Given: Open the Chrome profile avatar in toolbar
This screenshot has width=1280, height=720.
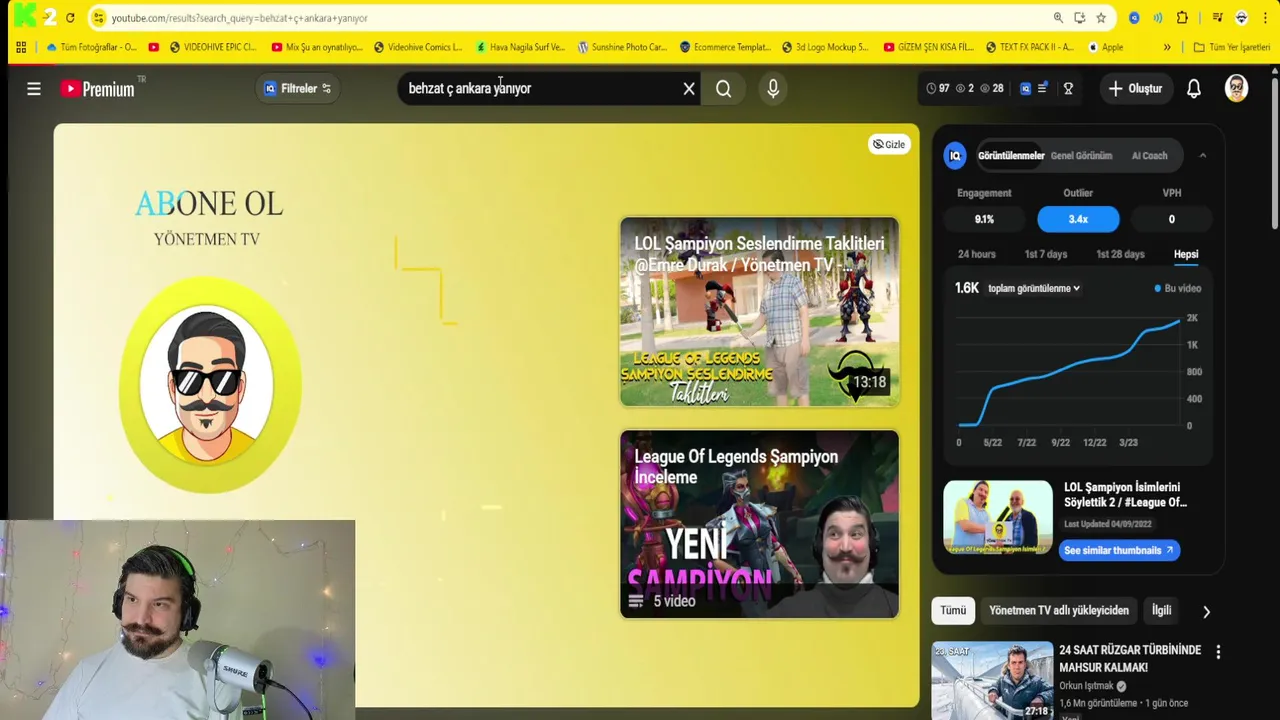Looking at the screenshot, I should tap(1241, 18).
